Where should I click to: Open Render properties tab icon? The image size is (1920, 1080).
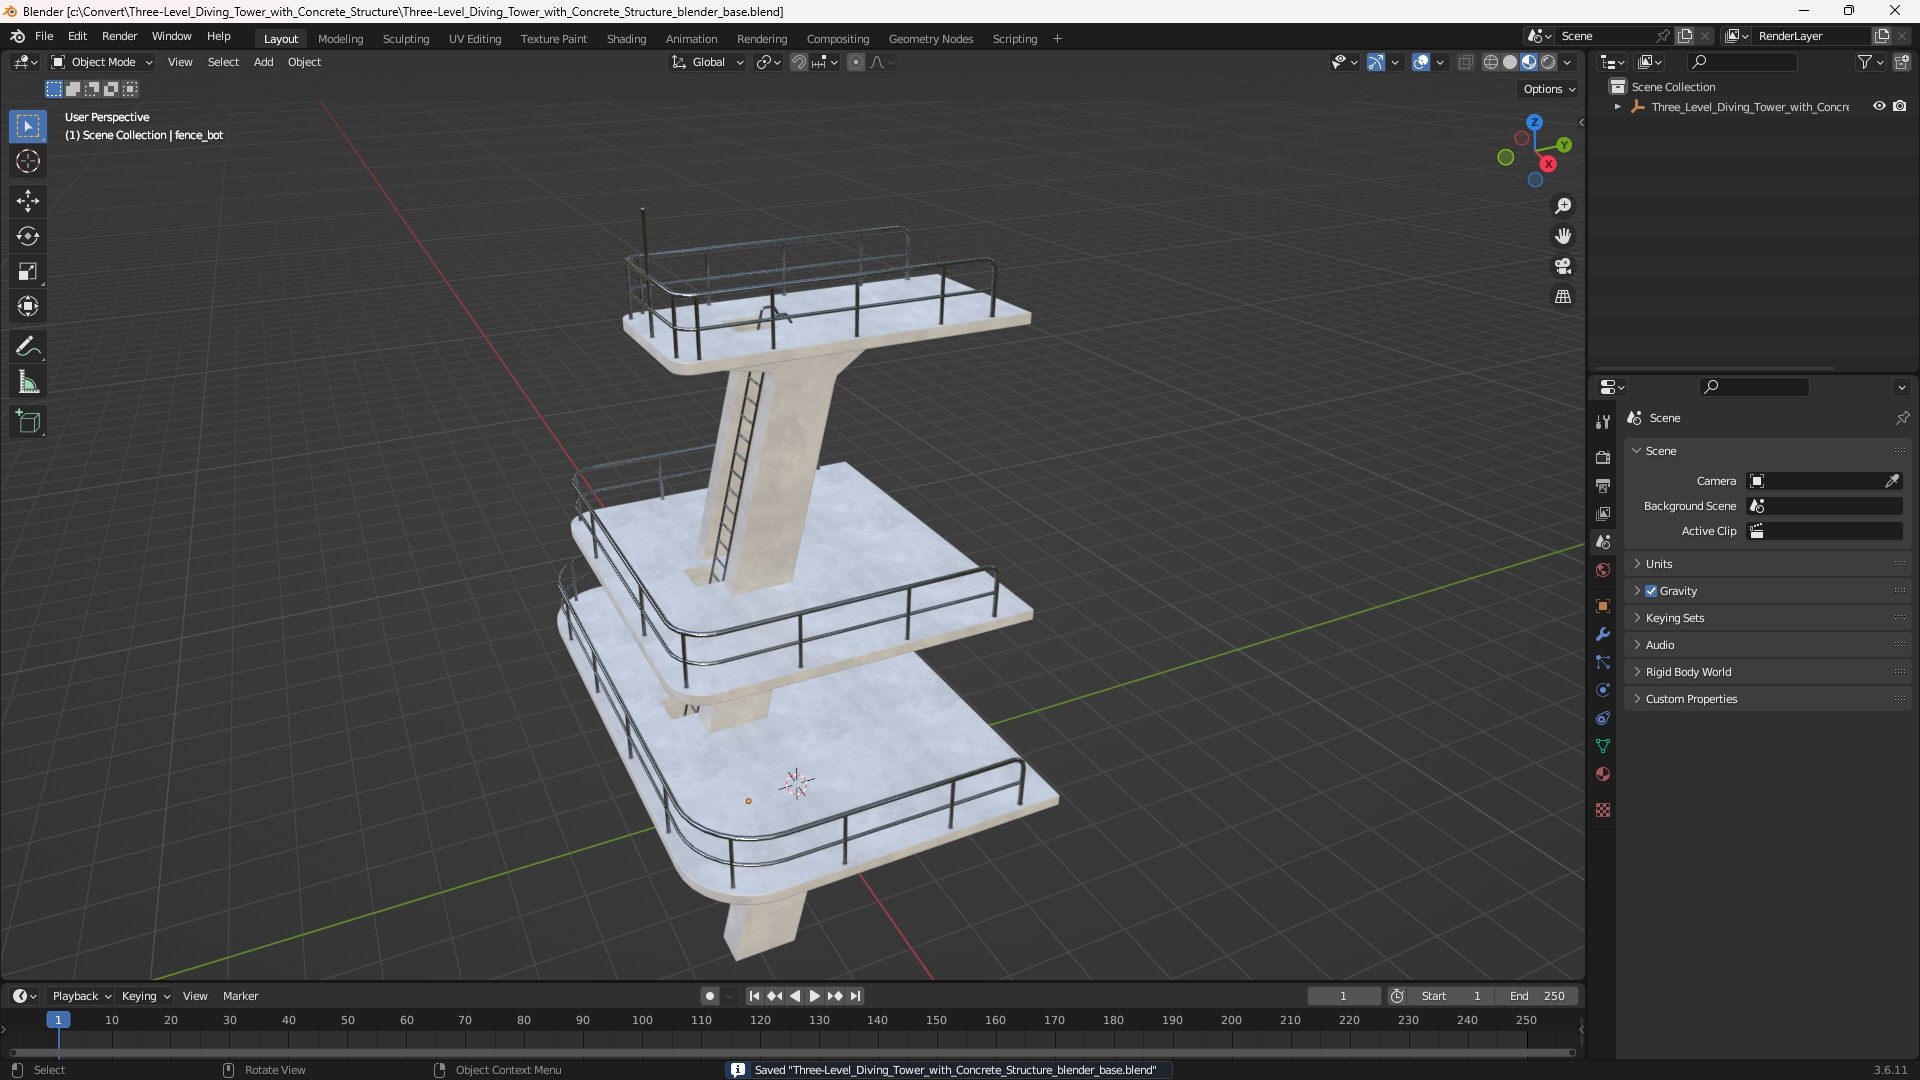pyautogui.click(x=1603, y=457)
